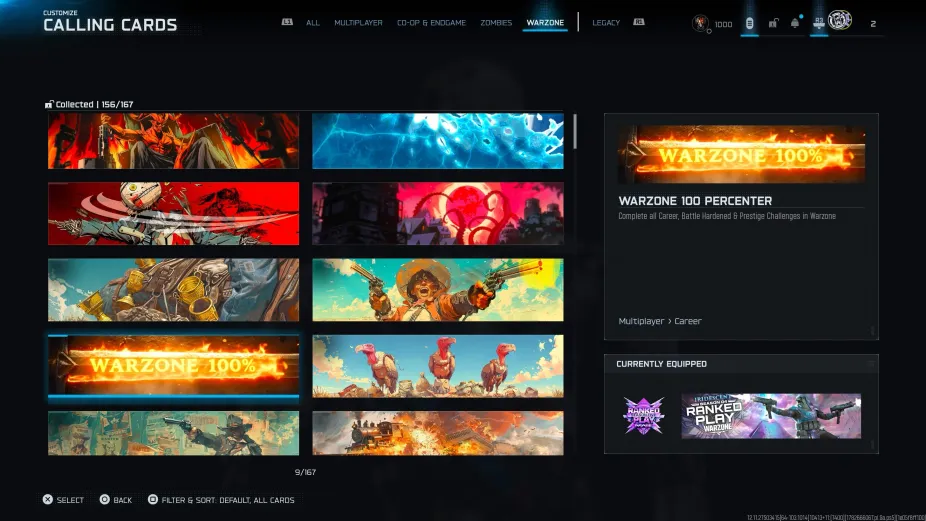
Task: Click the equipped Ranked Play emblem
Action: (x=643, y=416)
